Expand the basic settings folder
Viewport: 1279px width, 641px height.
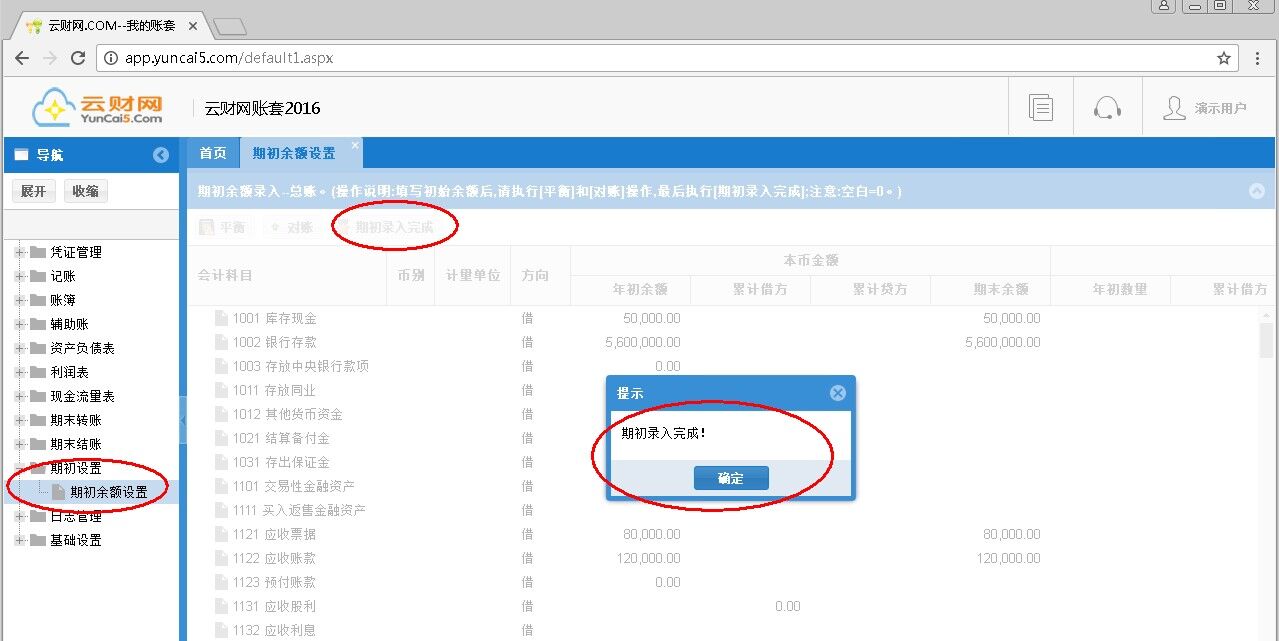click(19, 540)
